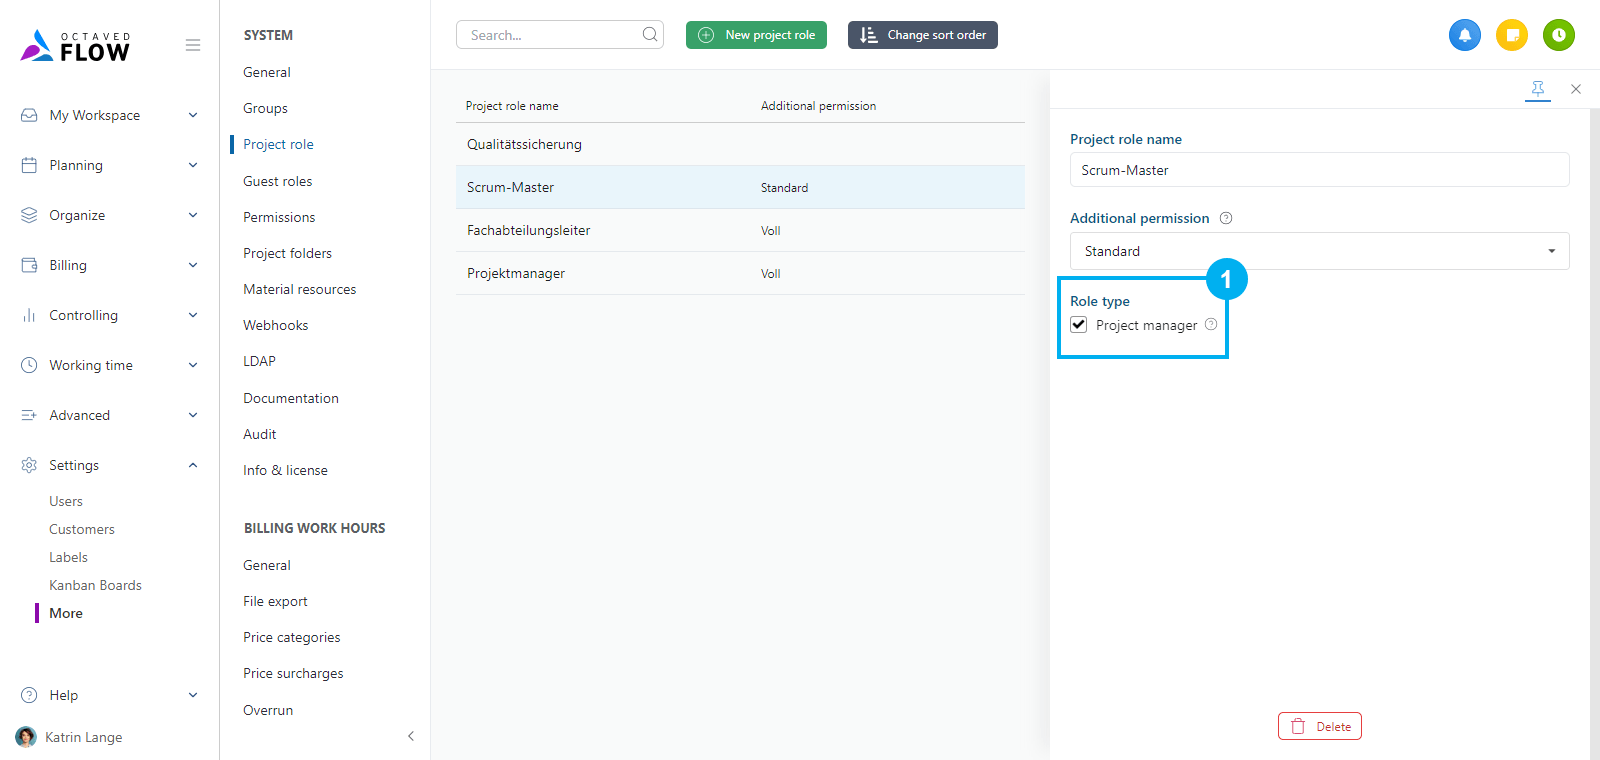Open Kanban Boards under Settings
Screen dimensions: 1600x760
click(95, 585)
